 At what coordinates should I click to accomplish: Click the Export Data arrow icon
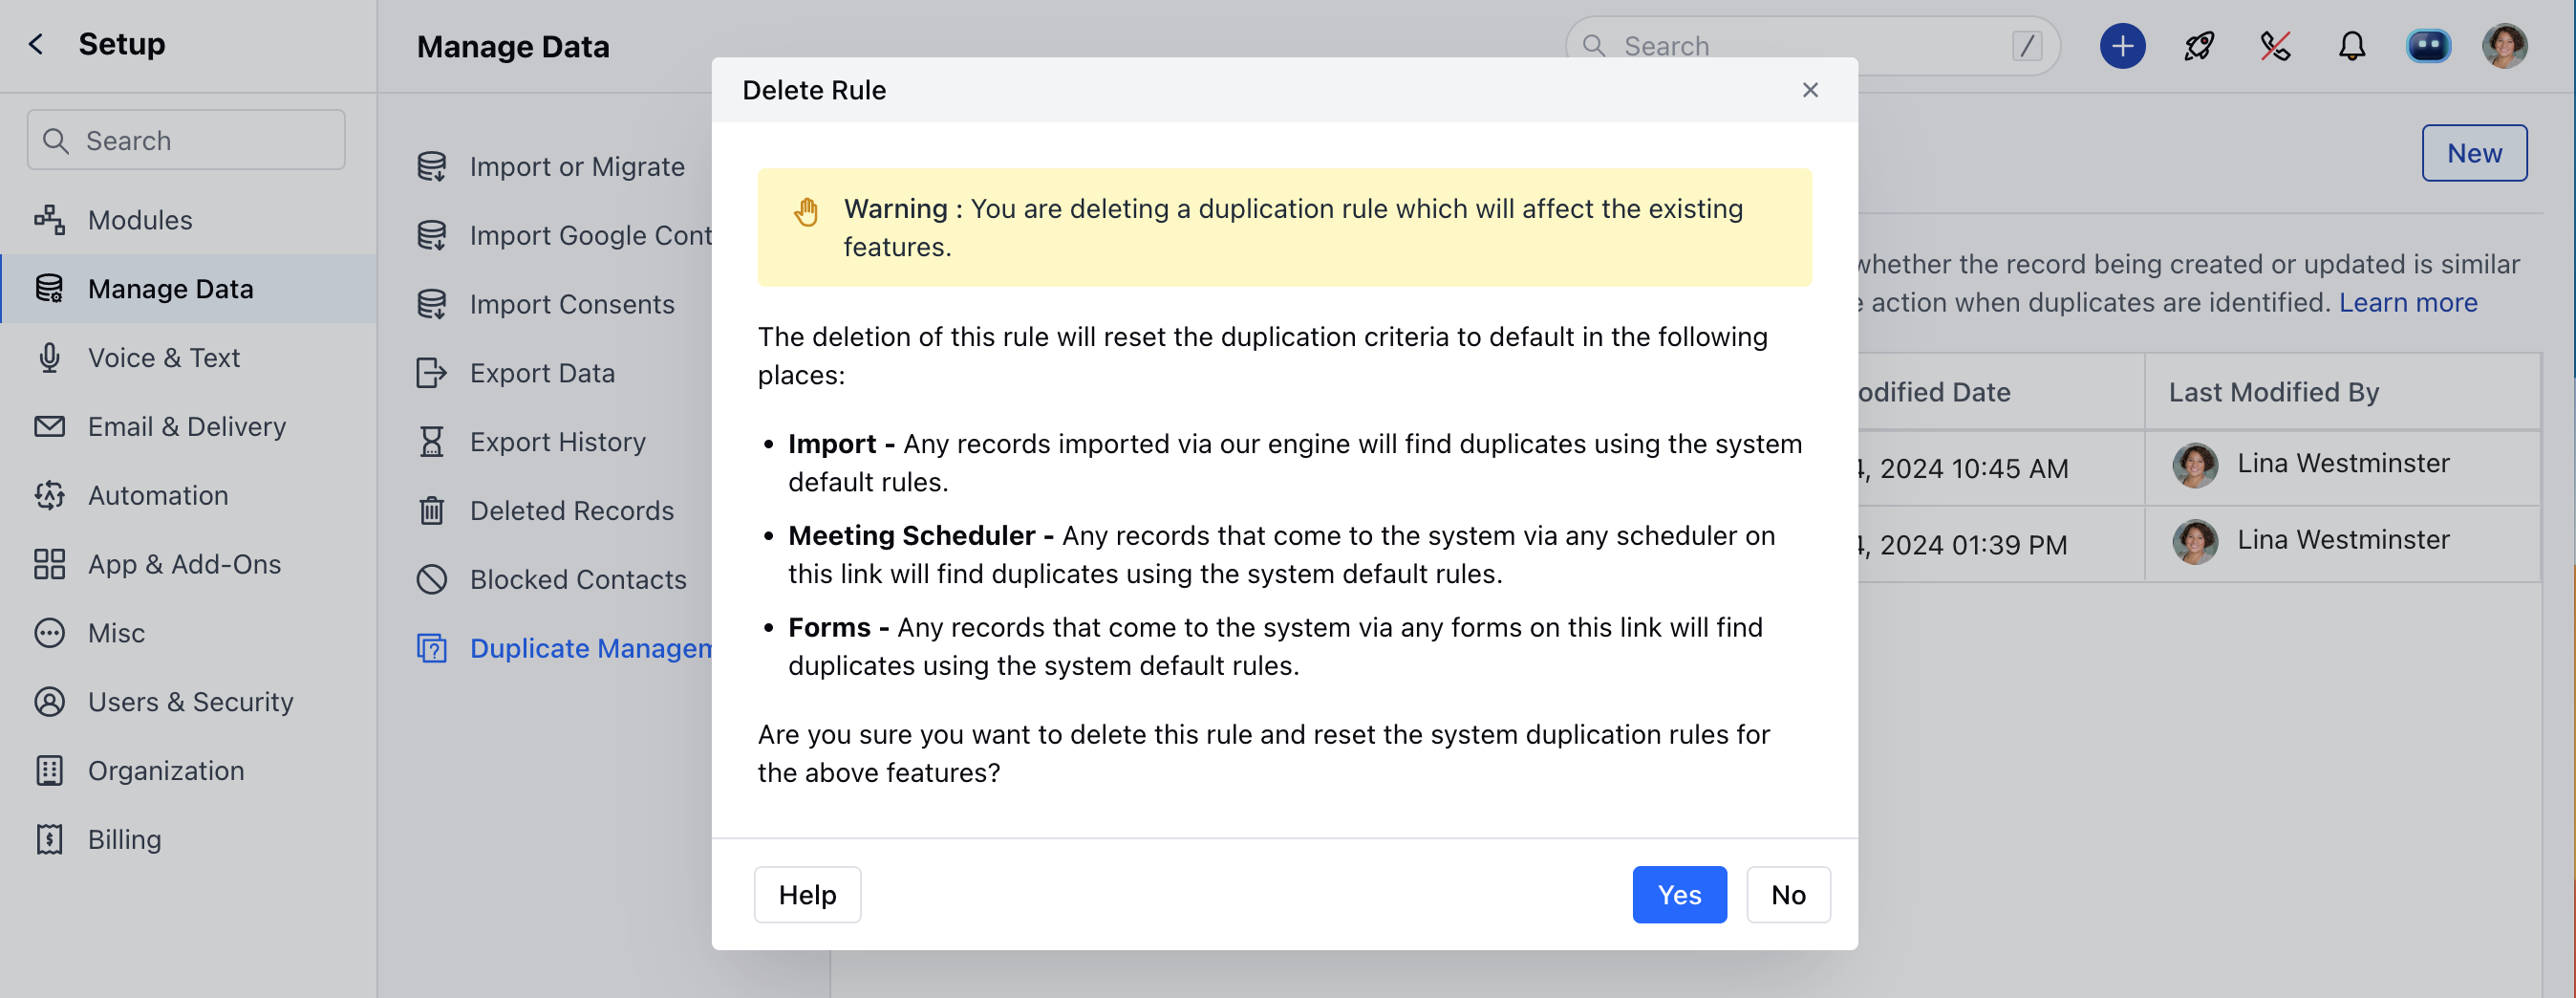[432, 374]
